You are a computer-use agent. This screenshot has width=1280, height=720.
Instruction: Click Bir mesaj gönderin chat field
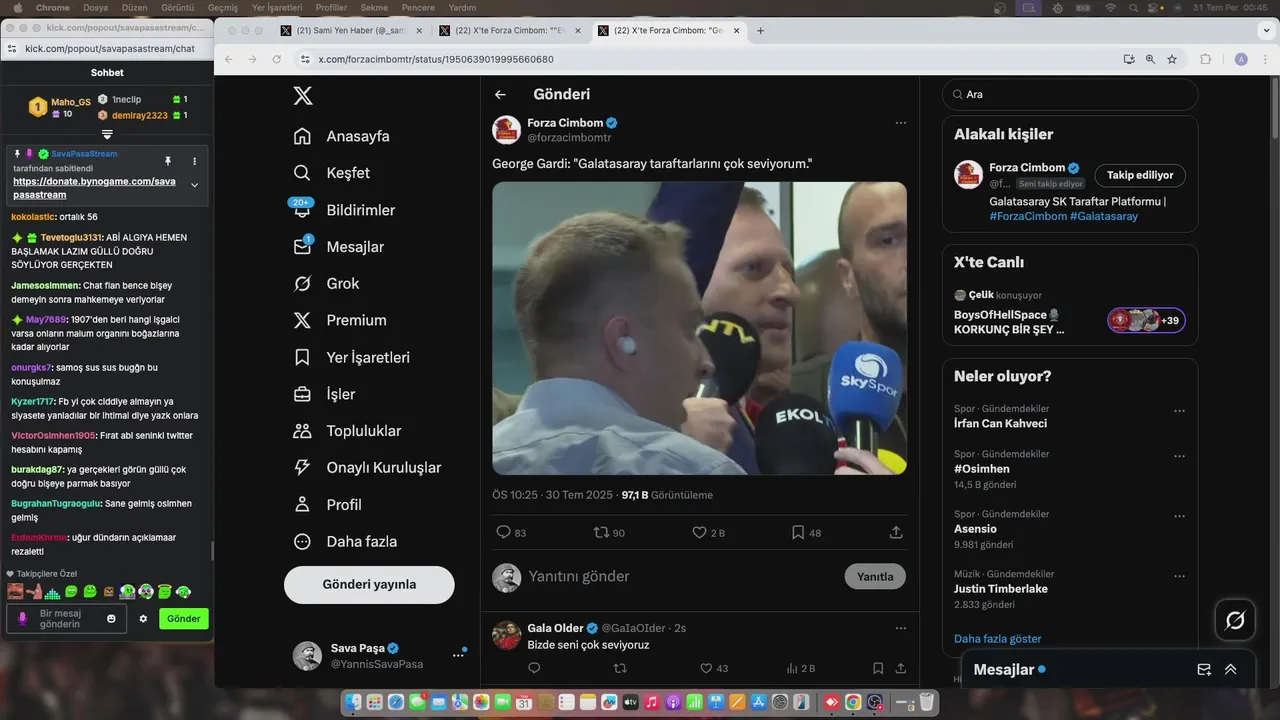point(67,619)
